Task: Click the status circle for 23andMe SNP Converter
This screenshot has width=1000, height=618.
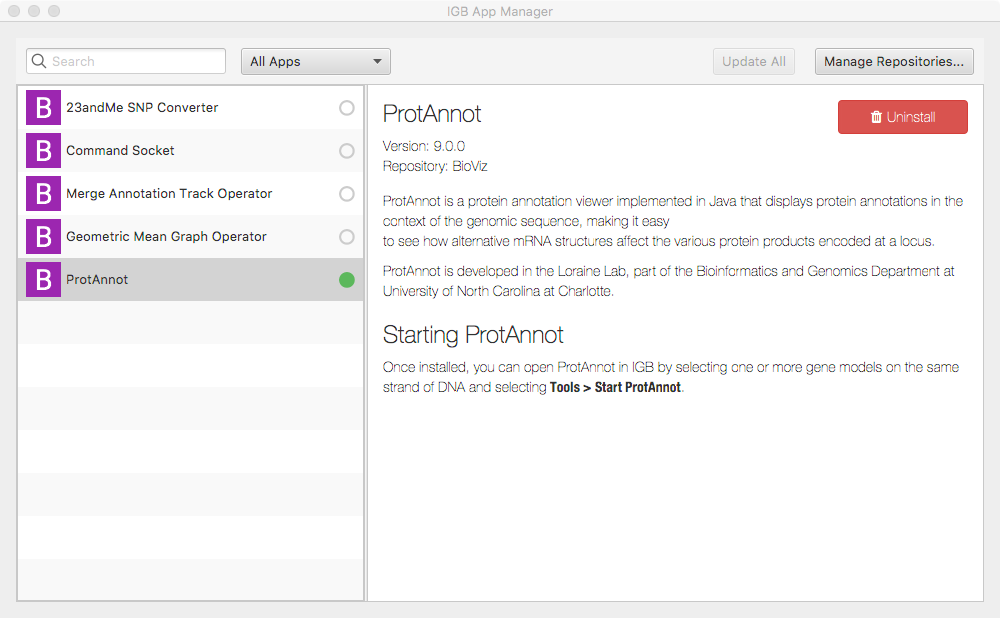Action: point(347,108)
